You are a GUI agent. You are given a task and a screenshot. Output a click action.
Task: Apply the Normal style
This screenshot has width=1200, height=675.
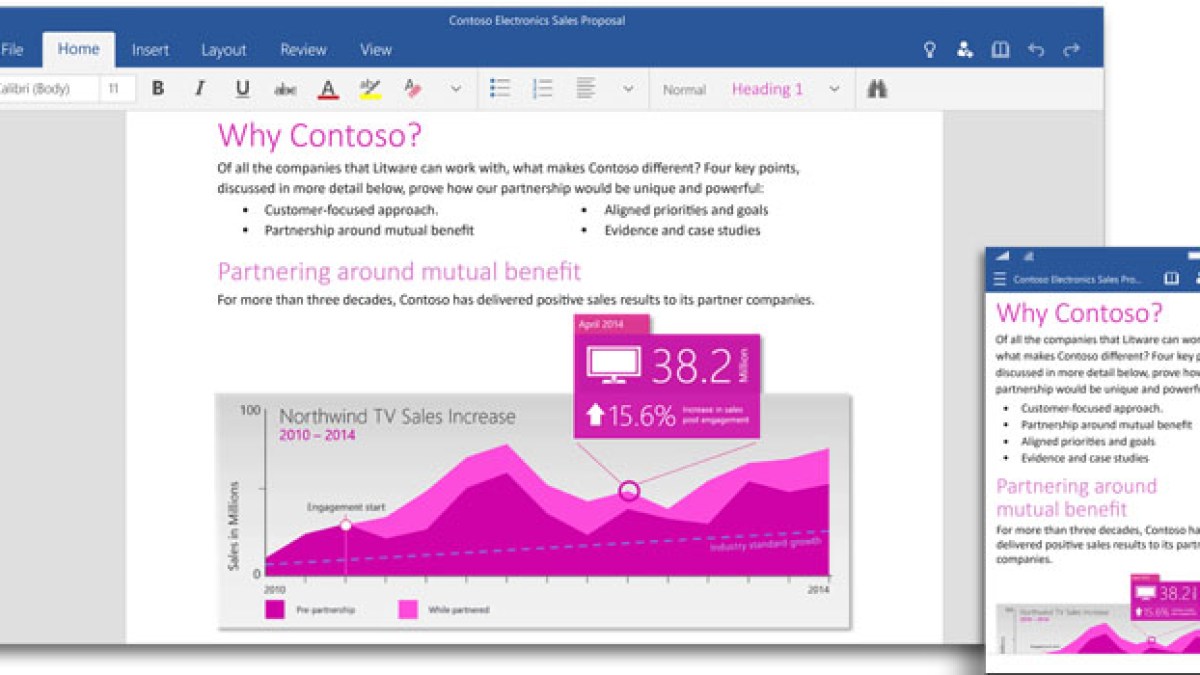tap(684, 89)
